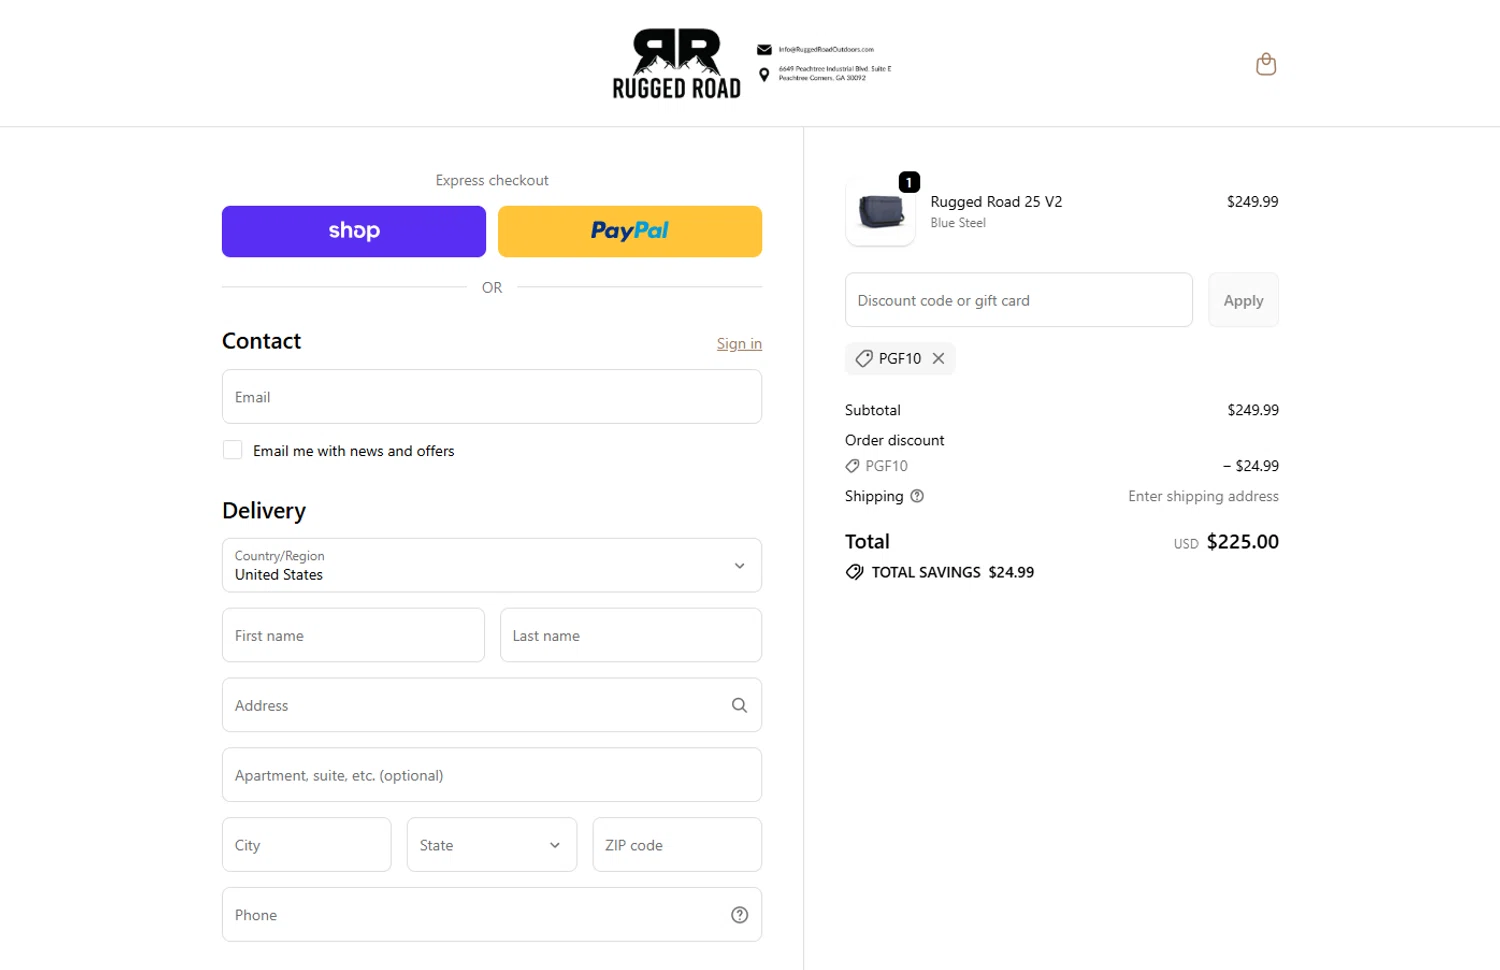Click the shipping info question mark icon

(917, 496)
